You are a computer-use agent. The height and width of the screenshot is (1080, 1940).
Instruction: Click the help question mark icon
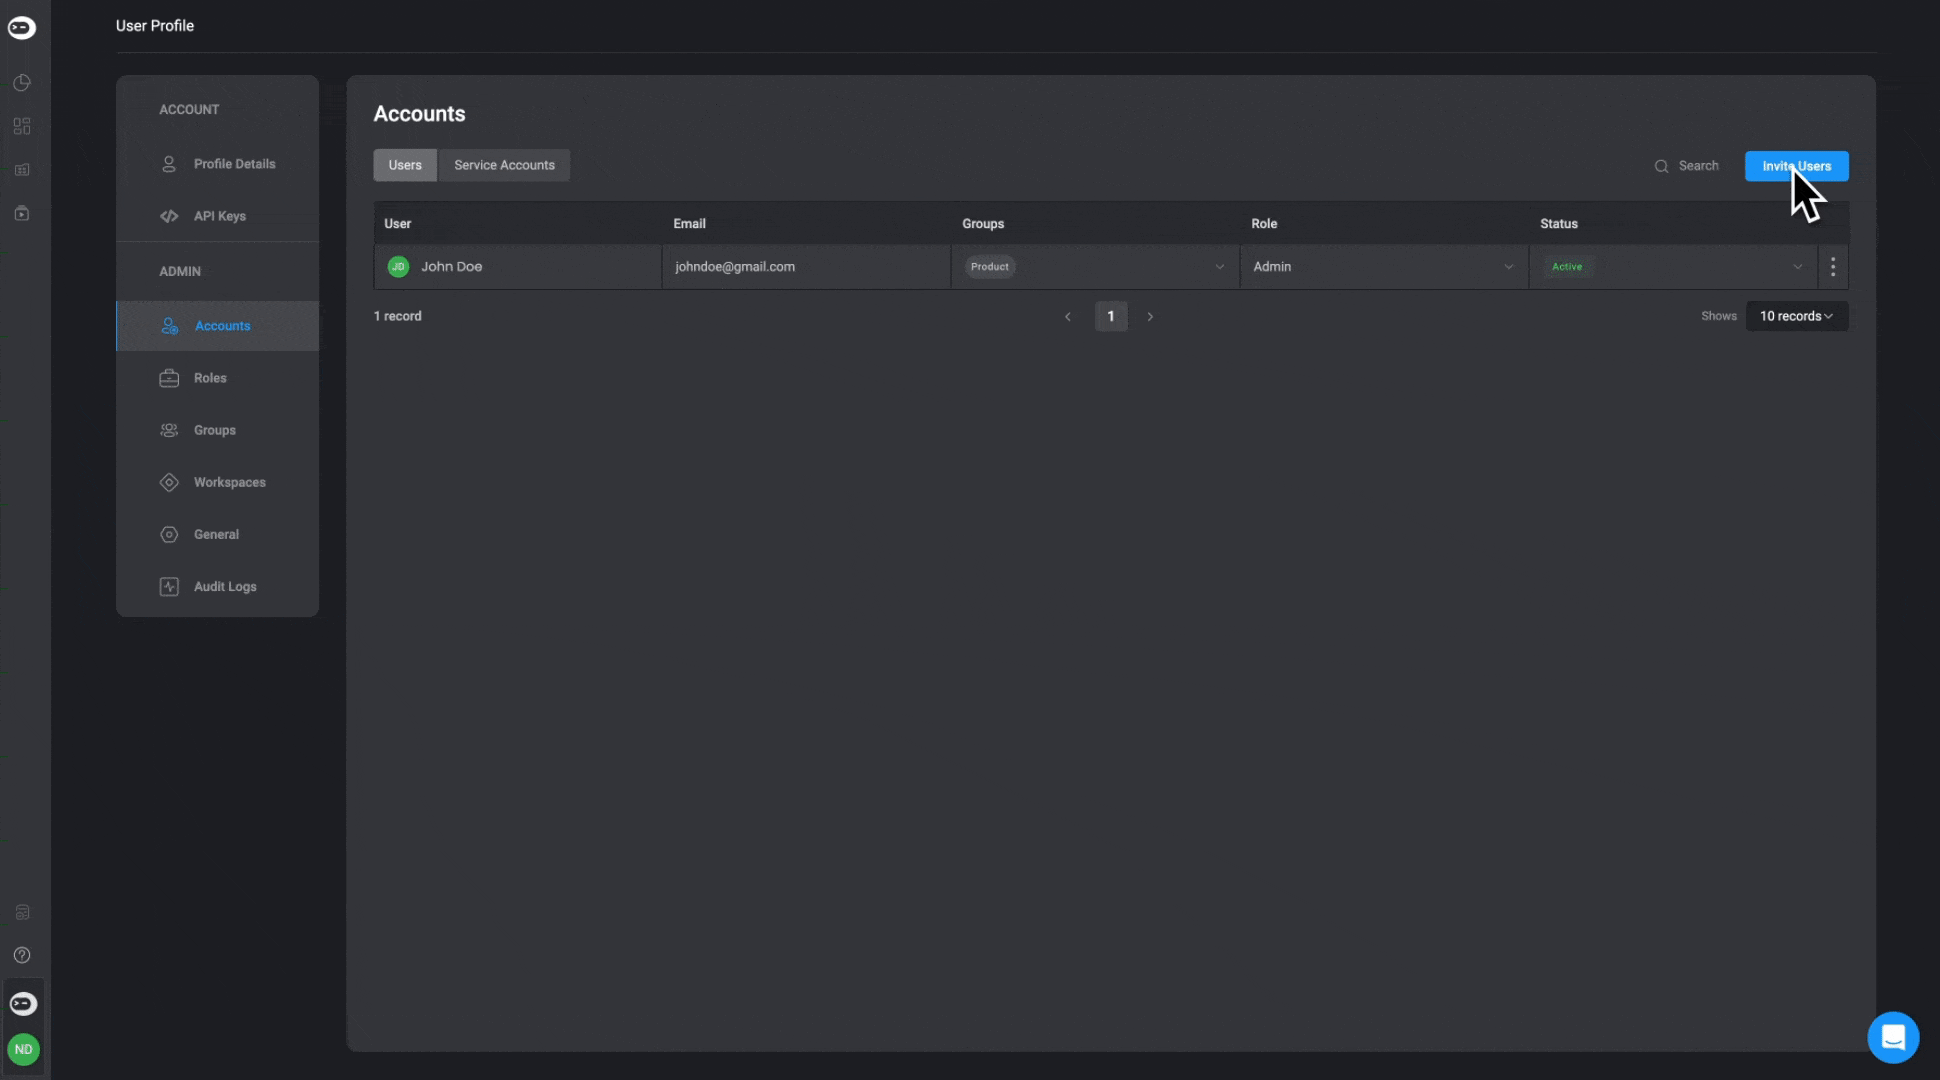click(22, 955)
